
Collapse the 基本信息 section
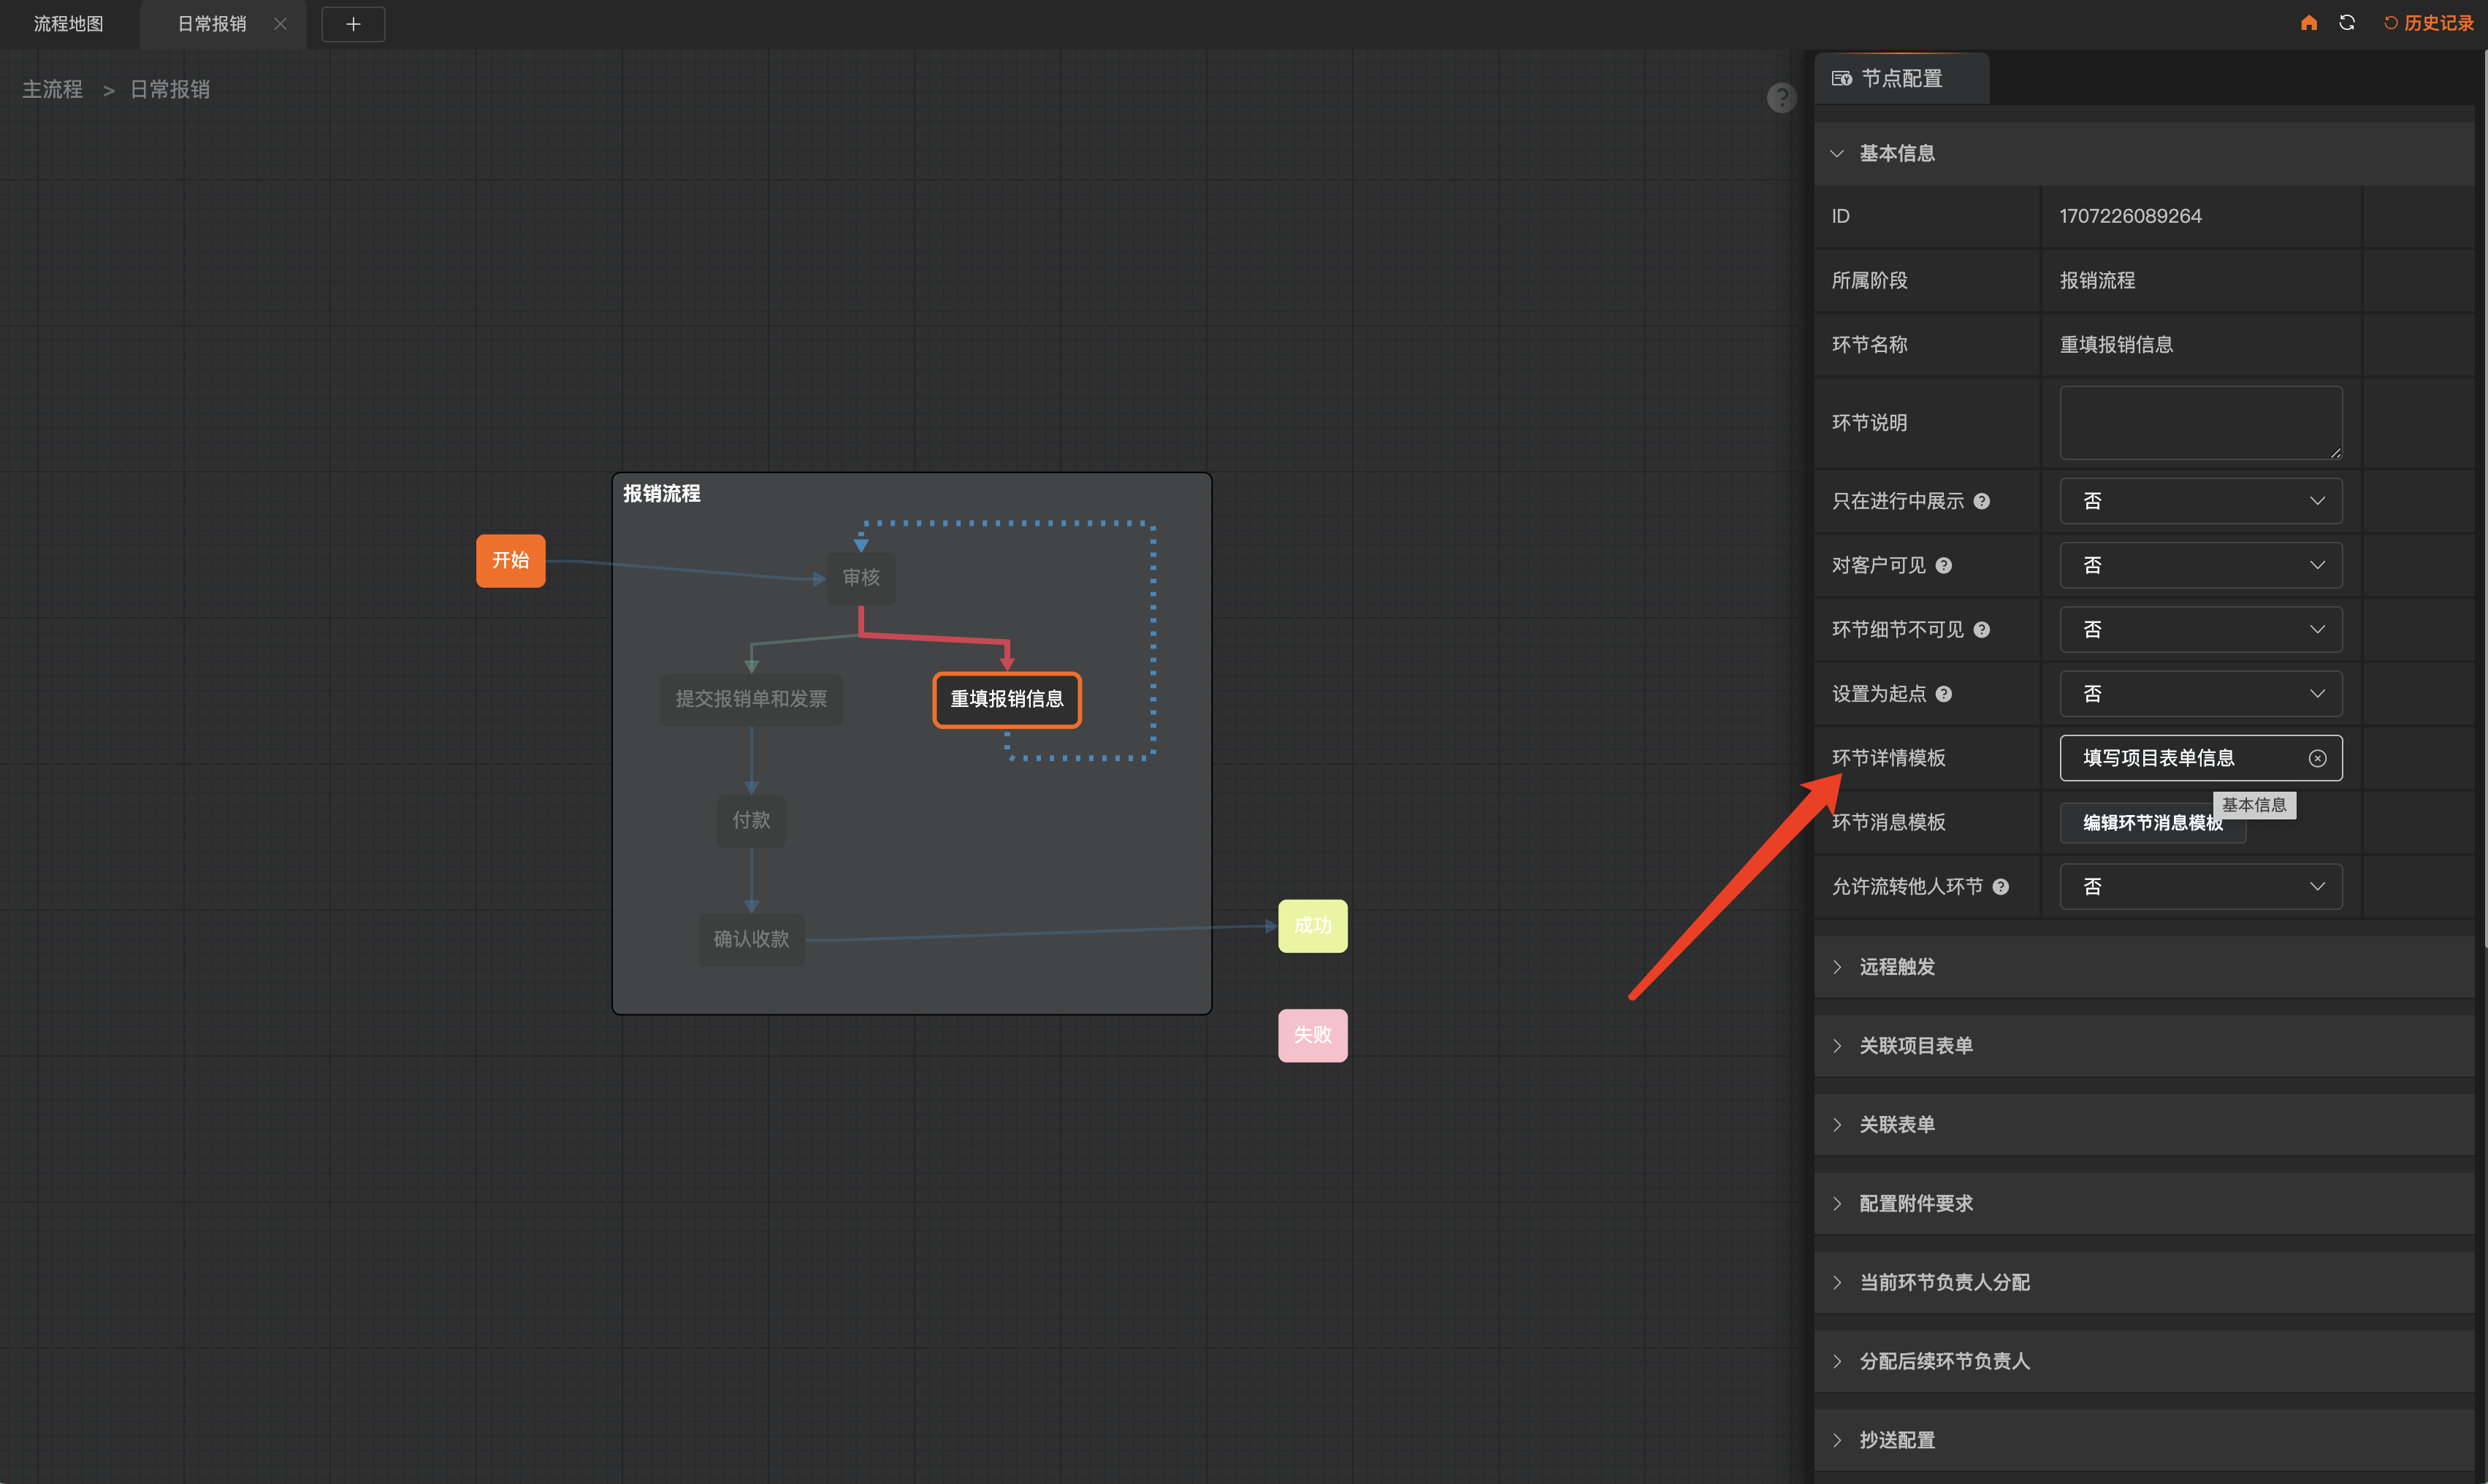click(2143, 153)
